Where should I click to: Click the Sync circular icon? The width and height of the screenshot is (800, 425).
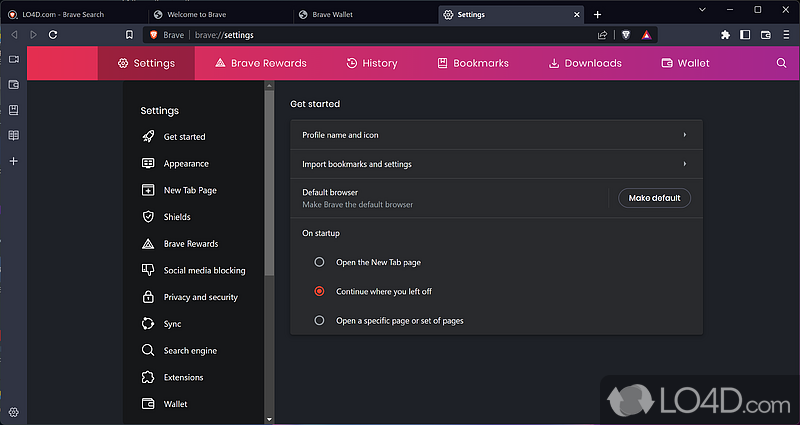tap(148, 323)
